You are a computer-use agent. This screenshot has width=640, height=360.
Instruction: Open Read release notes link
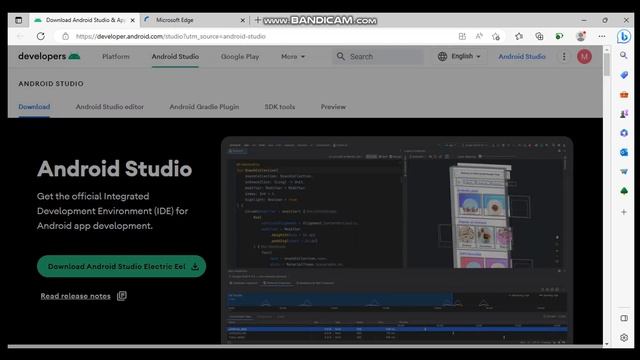click(x=76, y=296)
